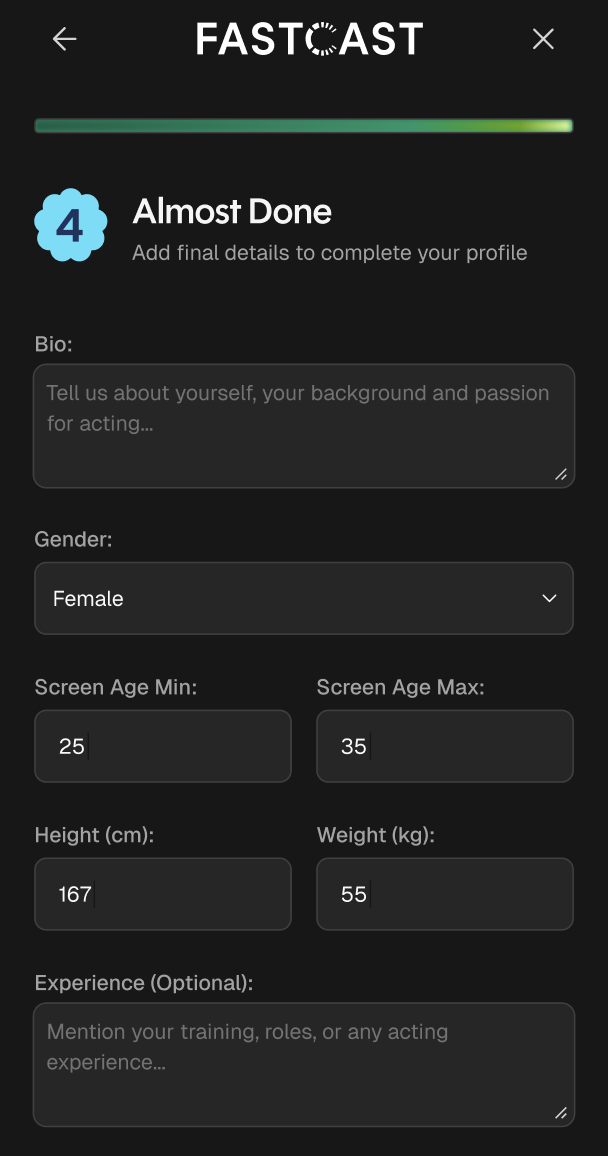Click the Experience (Optional) text area
Screen dimensions: 608x1156
pos(304,1065)
